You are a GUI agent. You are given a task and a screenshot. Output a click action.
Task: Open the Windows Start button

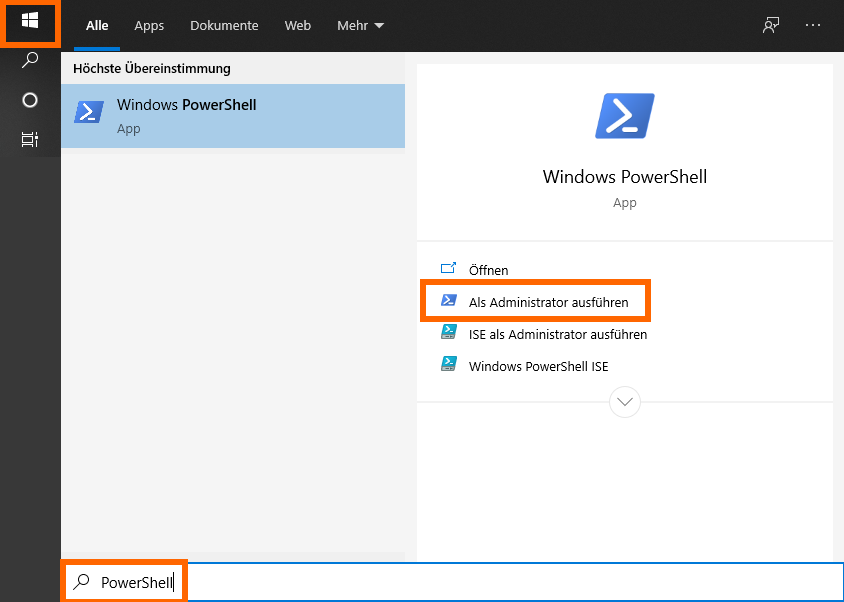[30, 22]
